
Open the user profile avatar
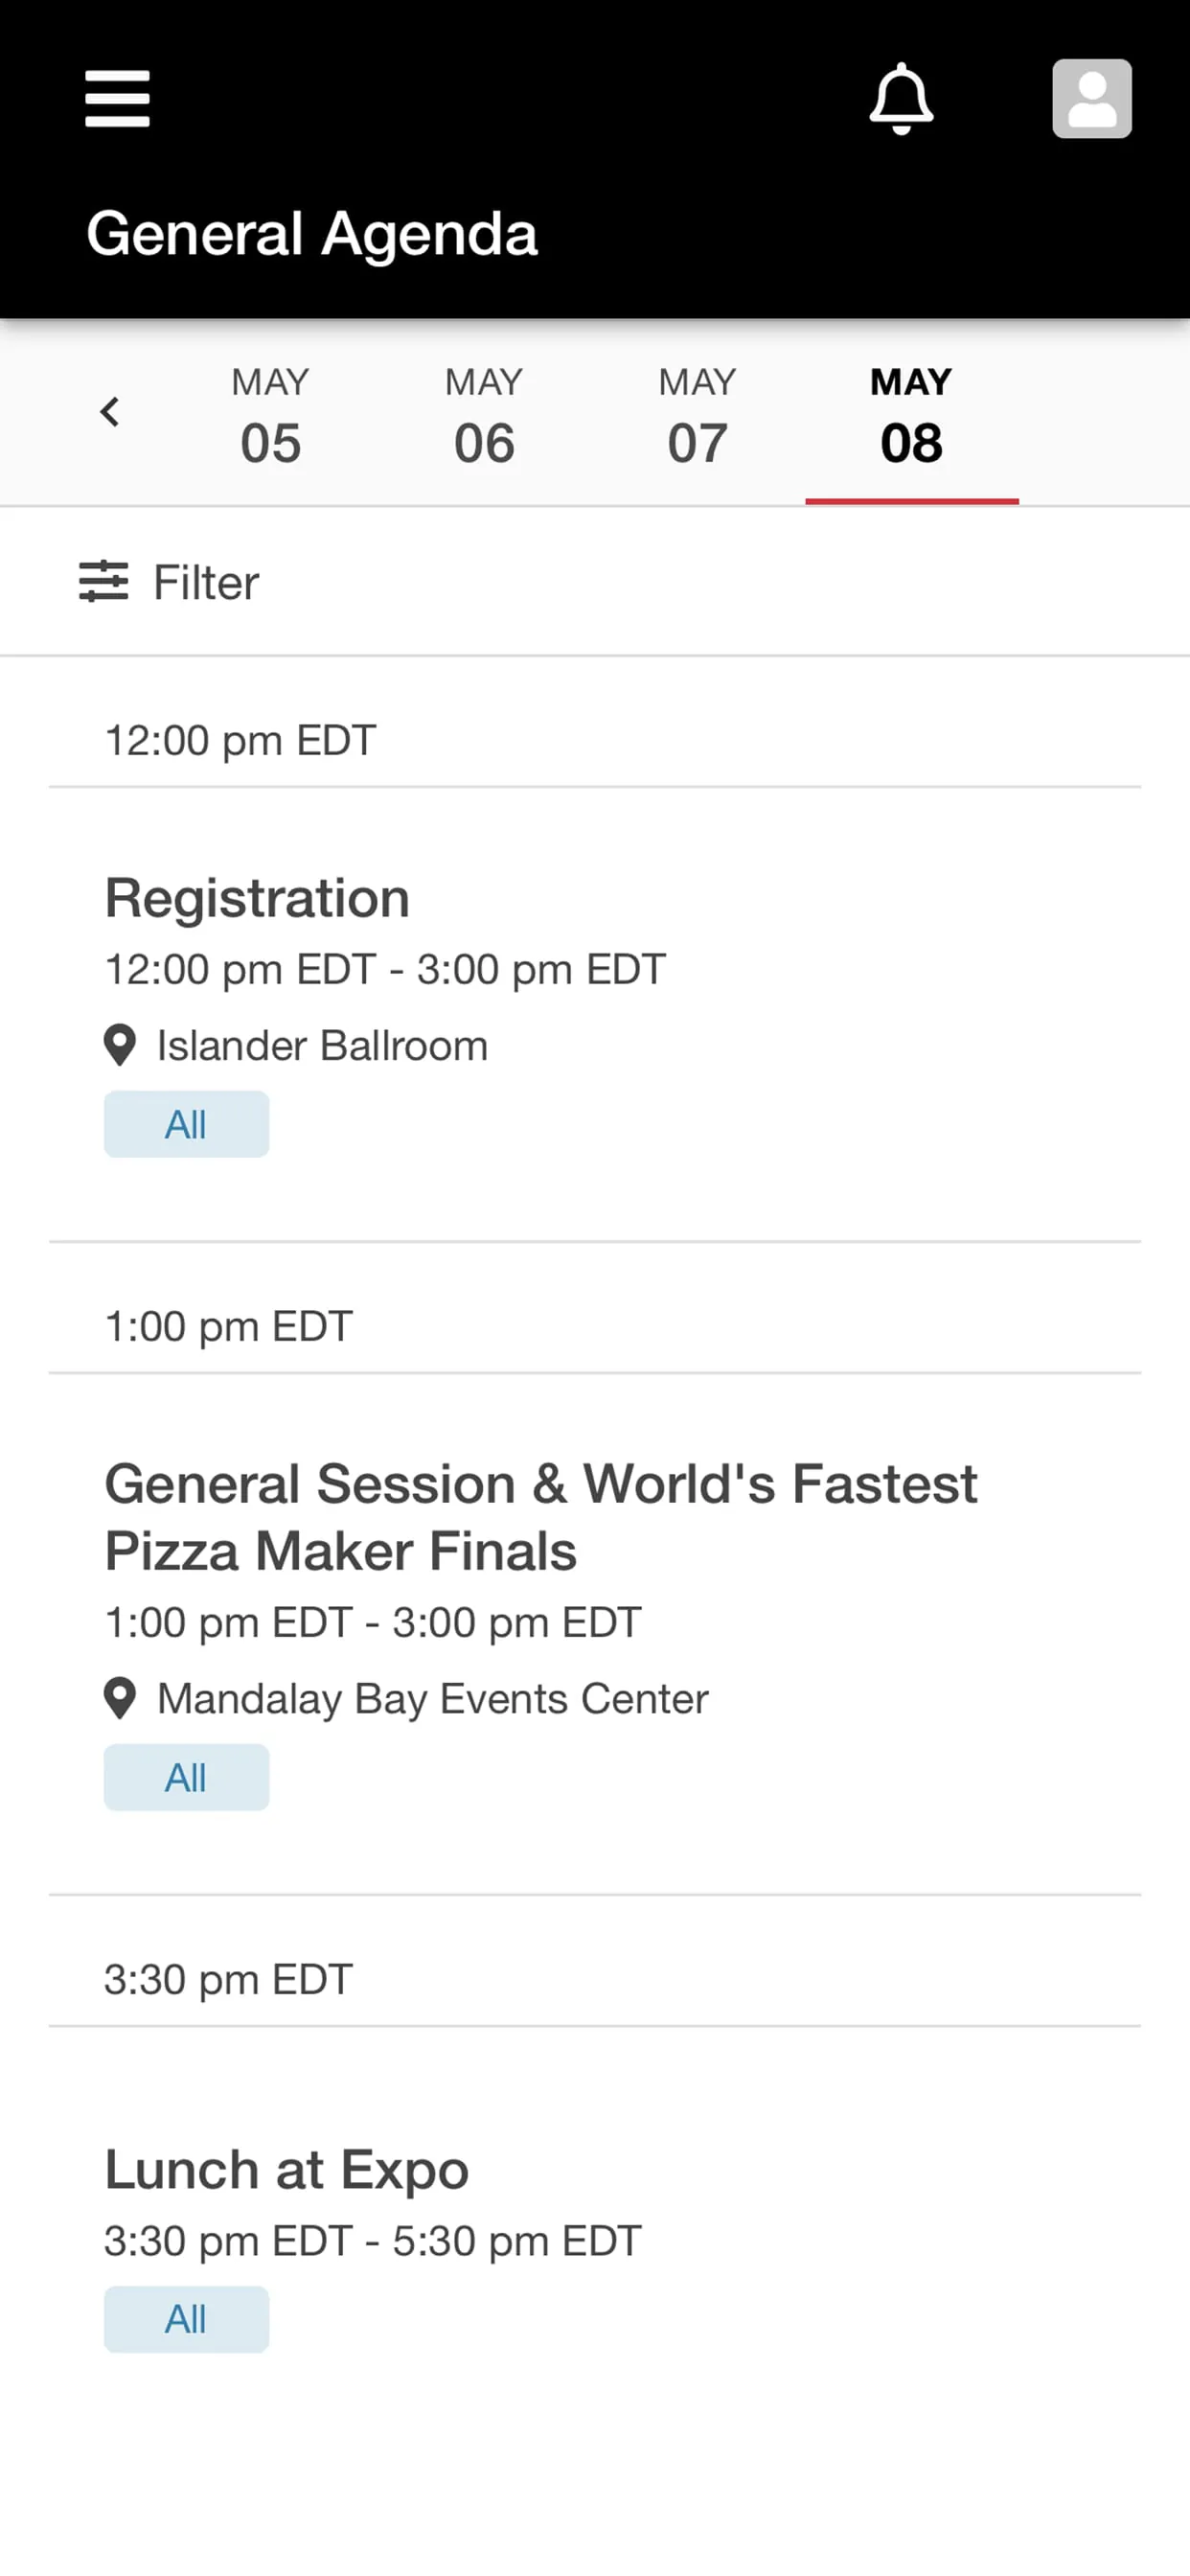coord(1091,99)
